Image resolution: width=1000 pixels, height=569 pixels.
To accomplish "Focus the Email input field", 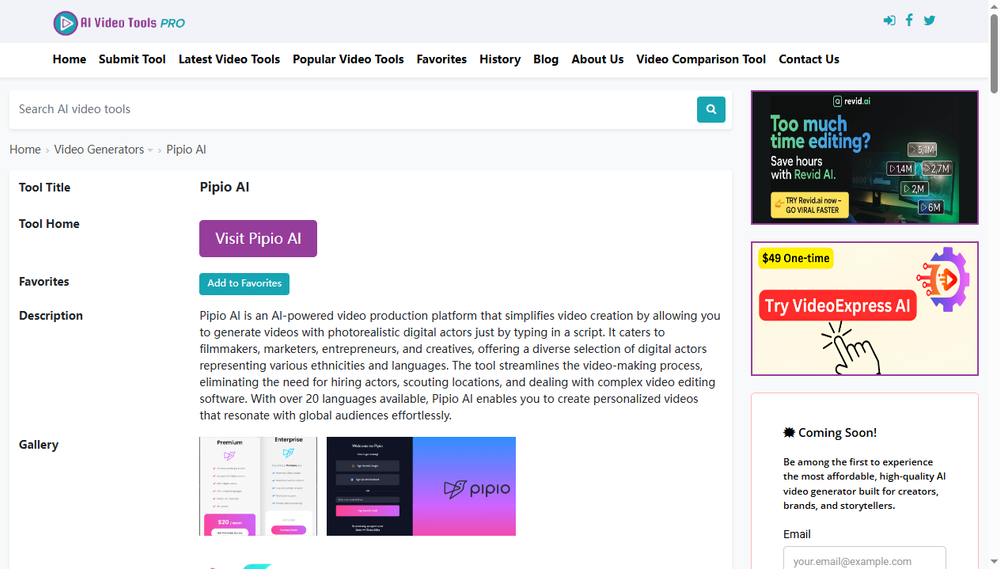I will pos(864,560).
